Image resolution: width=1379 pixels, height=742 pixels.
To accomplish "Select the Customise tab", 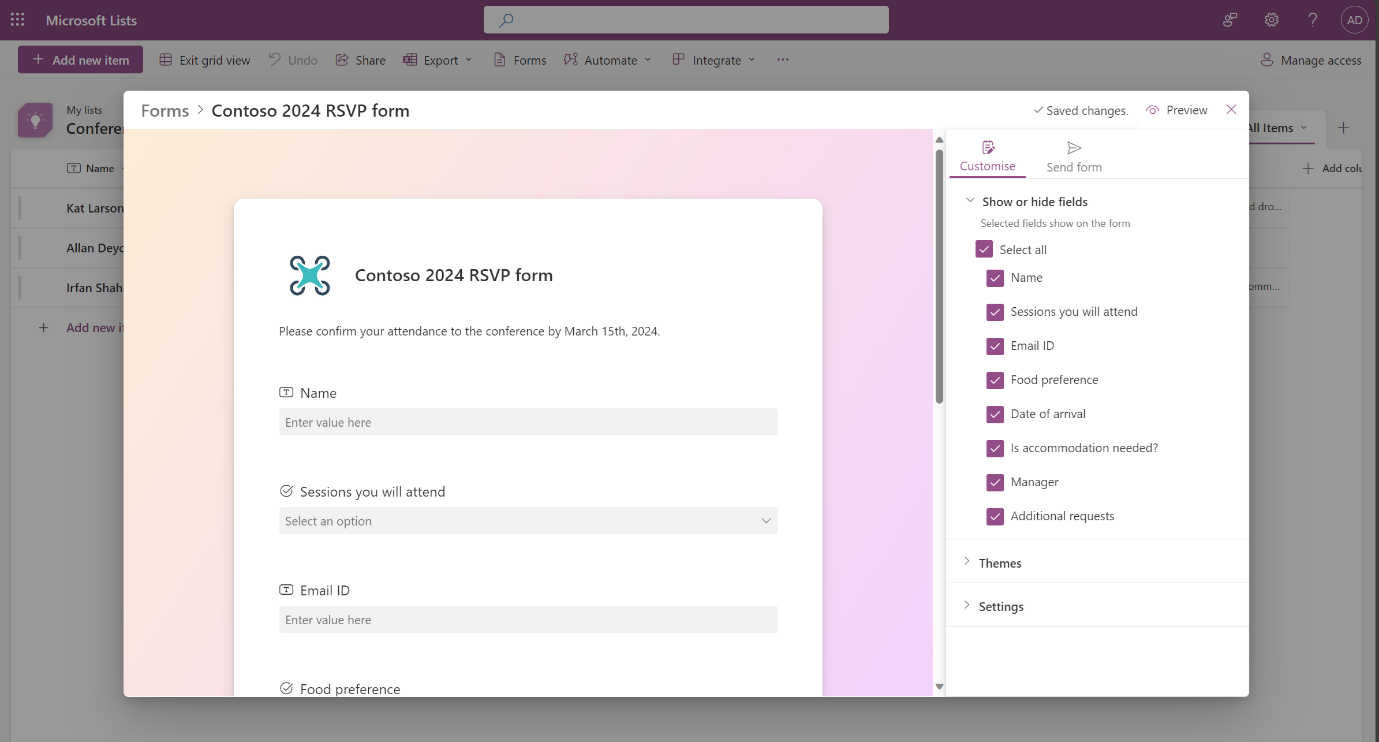I will point(987,157).
